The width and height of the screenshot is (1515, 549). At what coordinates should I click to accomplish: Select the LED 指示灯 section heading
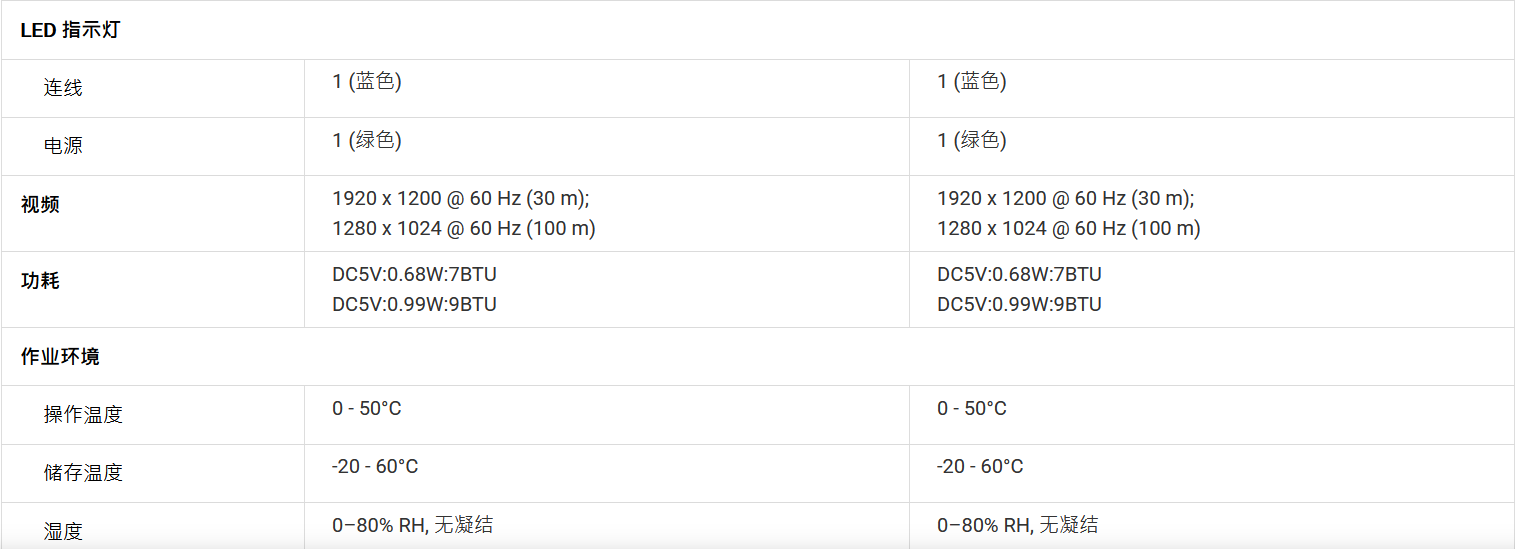click(70, 30)
